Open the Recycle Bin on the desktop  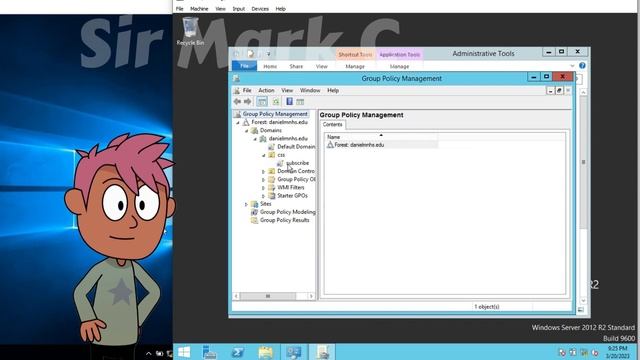pyautogui.click(x=190, y=31)
